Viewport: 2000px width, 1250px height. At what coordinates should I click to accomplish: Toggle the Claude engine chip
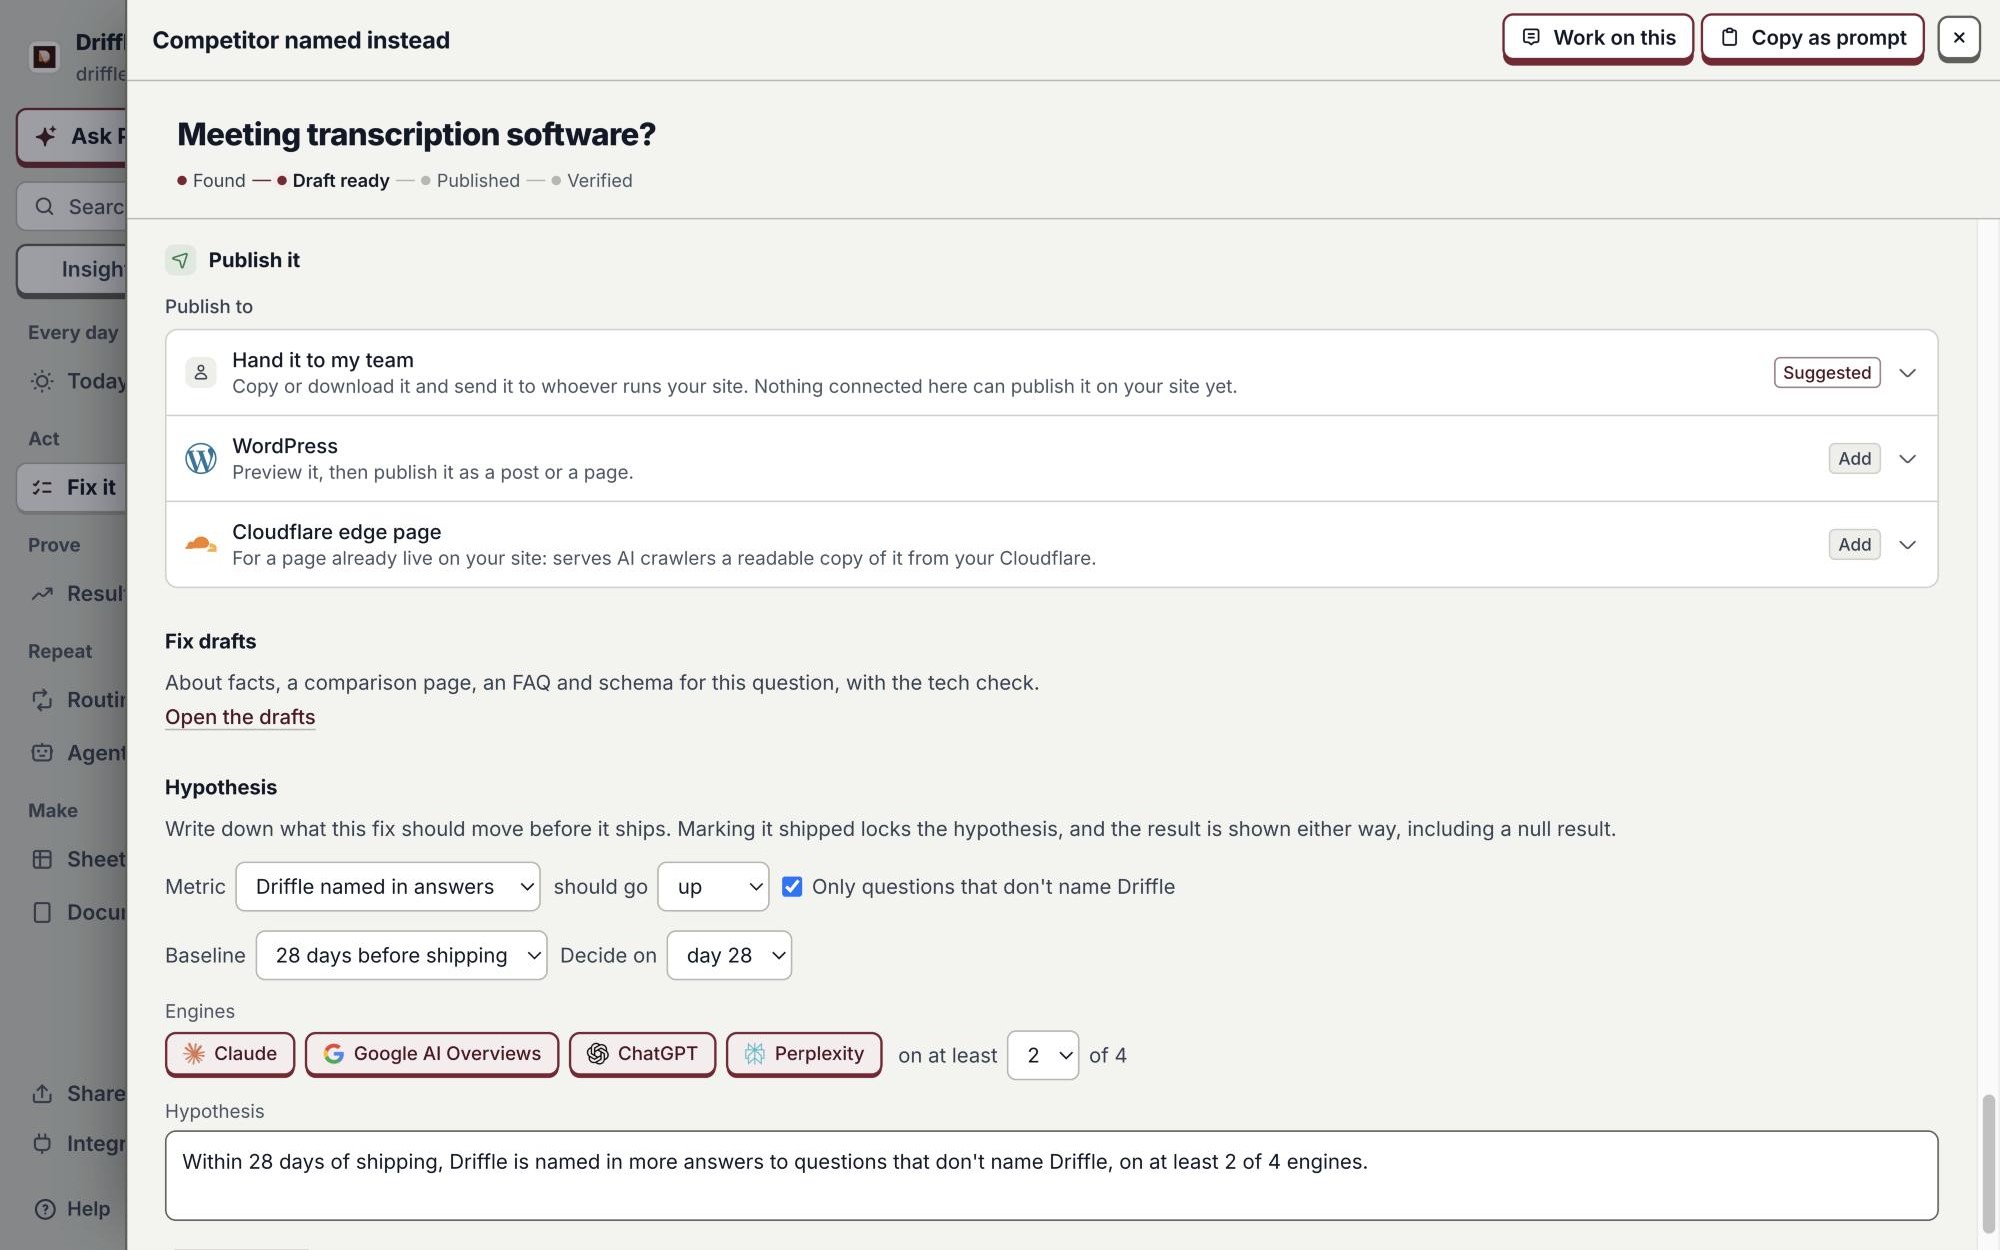tap(230, 1054)
